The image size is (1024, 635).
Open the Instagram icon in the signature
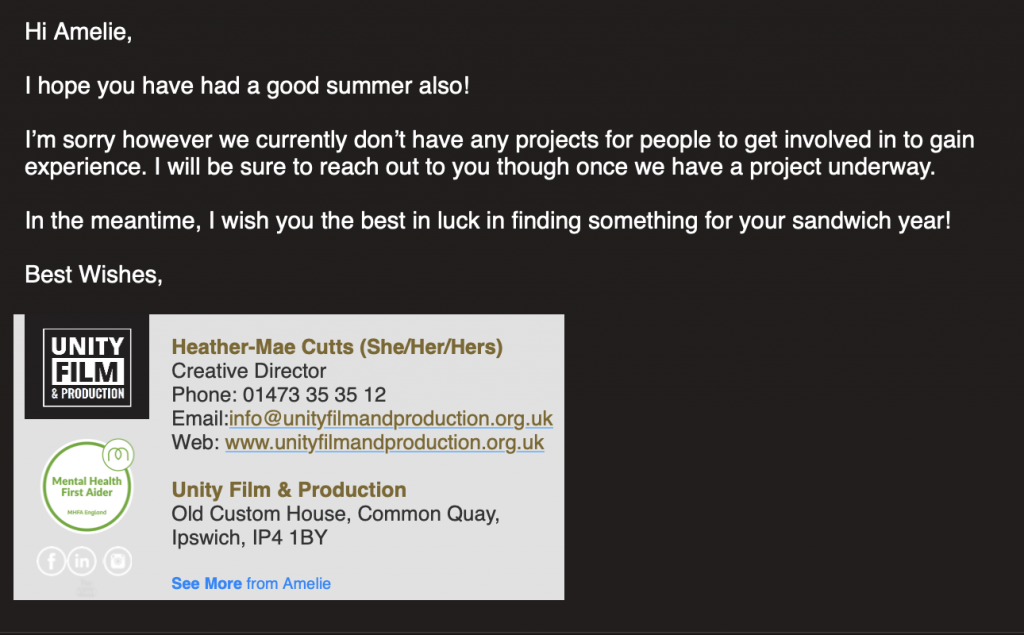[x=118, y=561]
